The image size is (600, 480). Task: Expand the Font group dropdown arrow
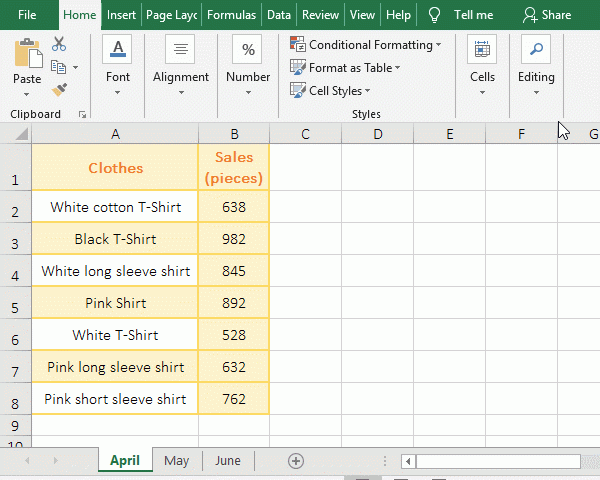tap(117, 93)
